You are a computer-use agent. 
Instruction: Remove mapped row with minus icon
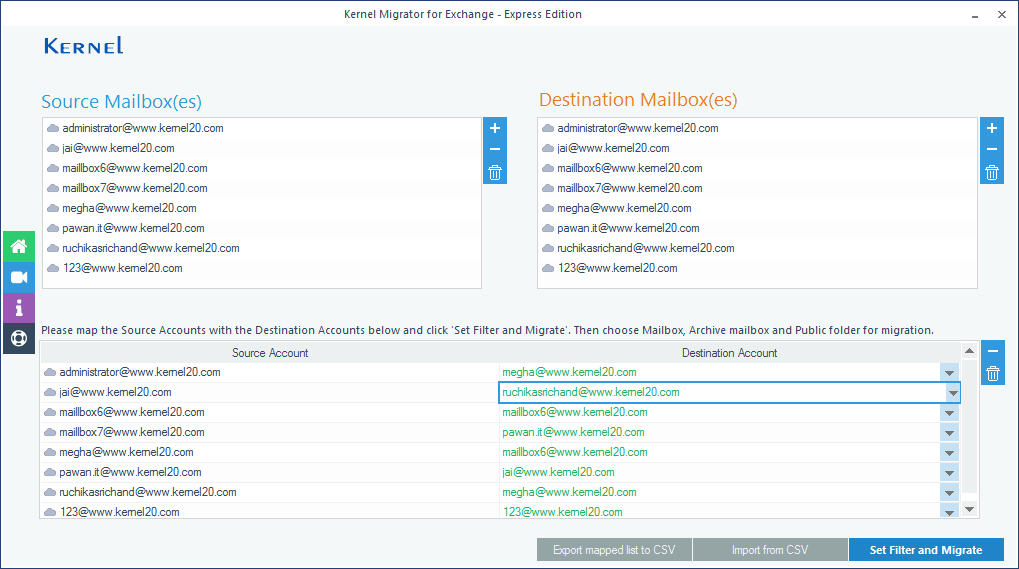point(992,351)
